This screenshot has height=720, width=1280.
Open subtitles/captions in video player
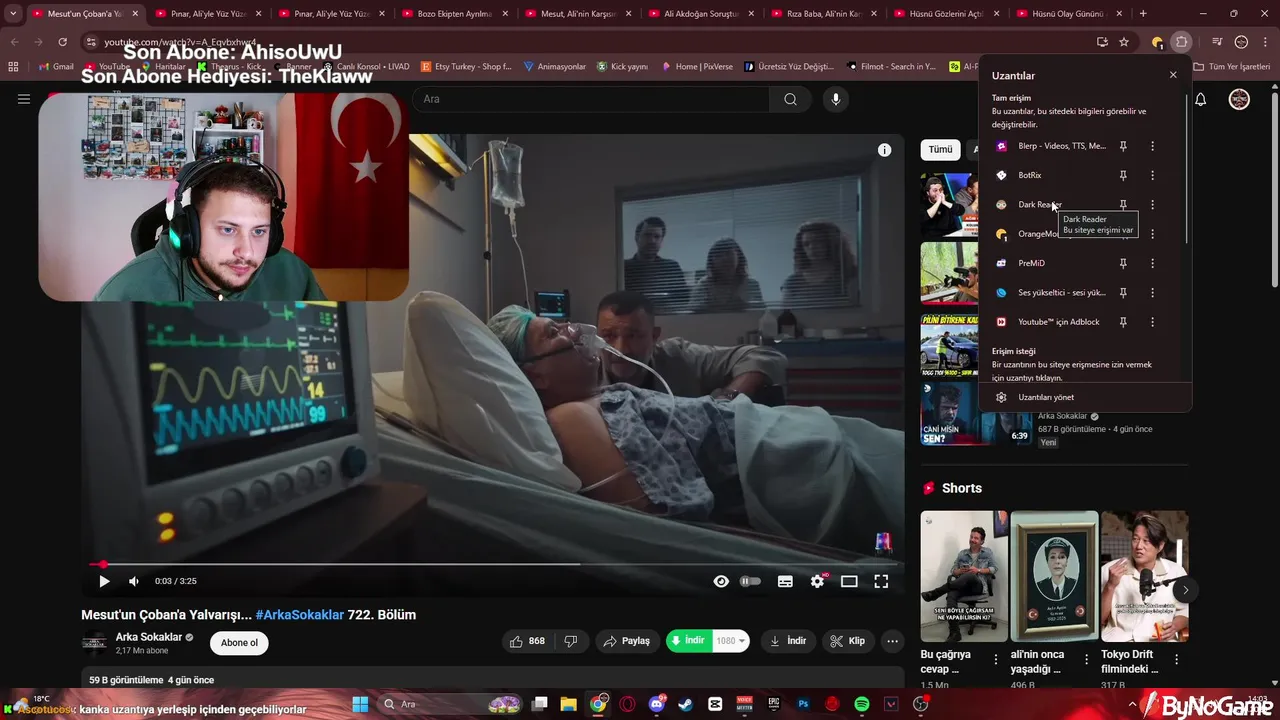pyautogui.click(x=785, y=581)
